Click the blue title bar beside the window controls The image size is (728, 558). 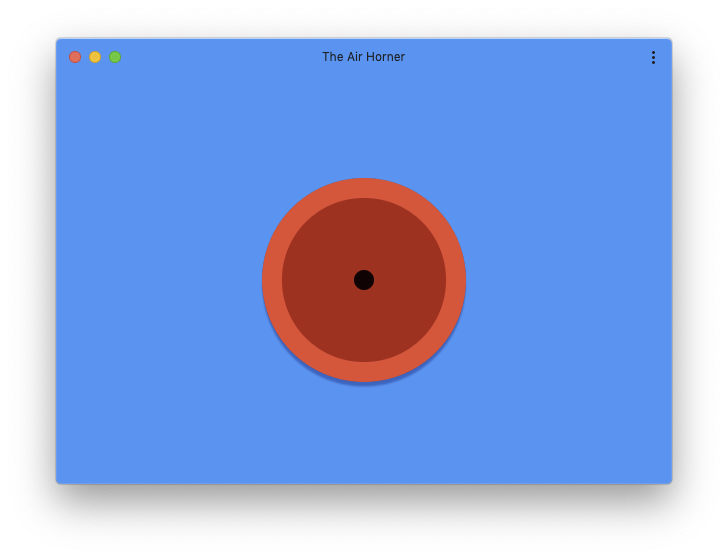tap(209, 57)
